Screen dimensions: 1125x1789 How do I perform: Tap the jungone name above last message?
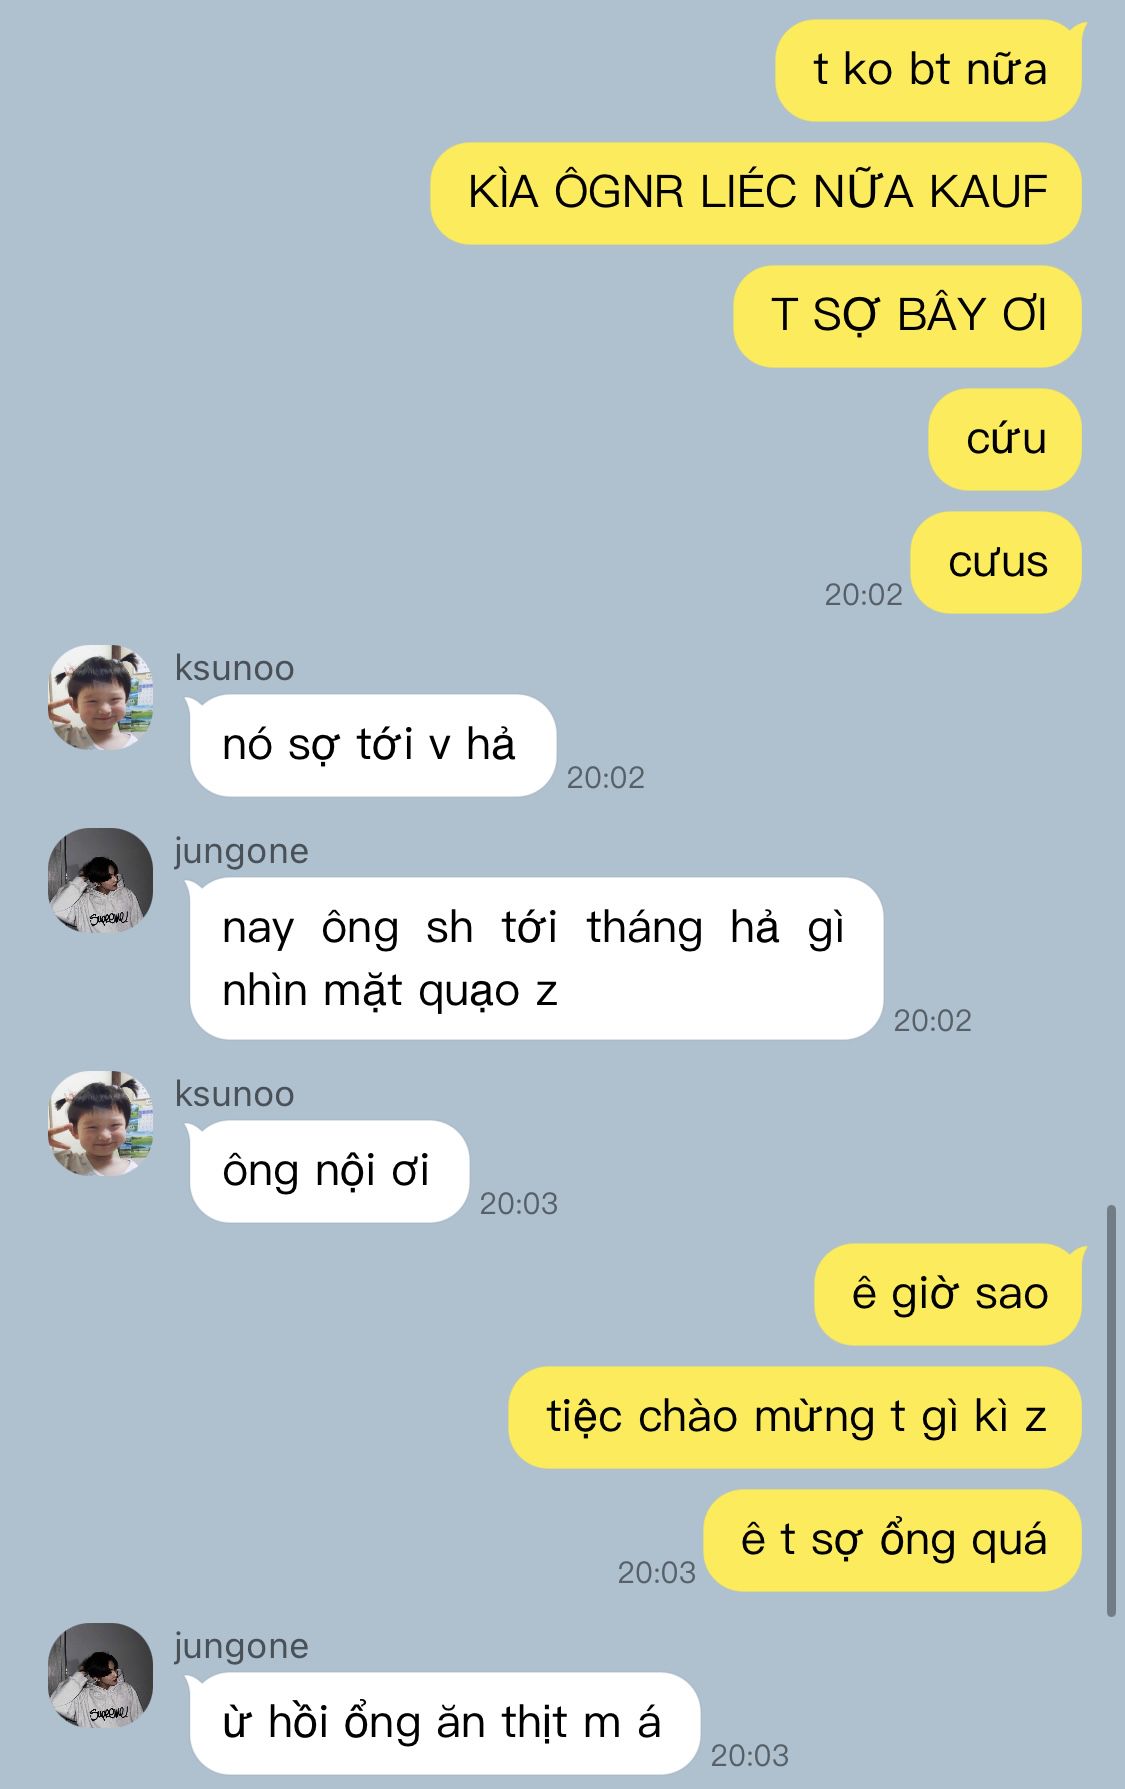[x=242, y=1647]
